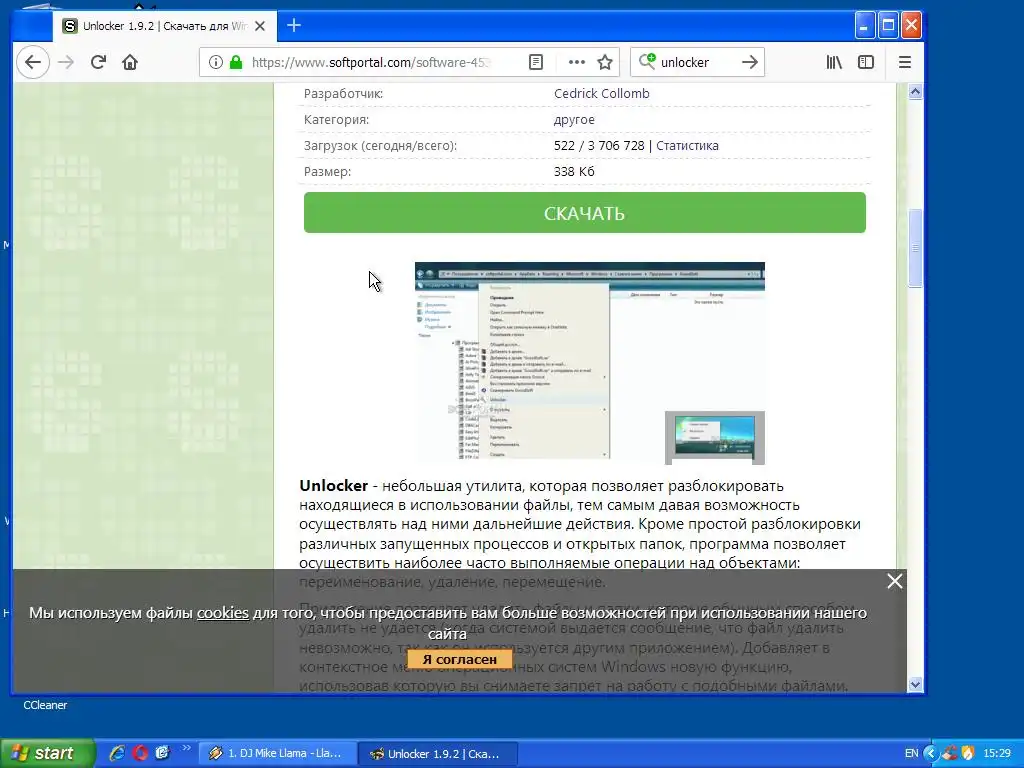
Task: Open the Firefox hamburger menu
Action: pos(904,62)
